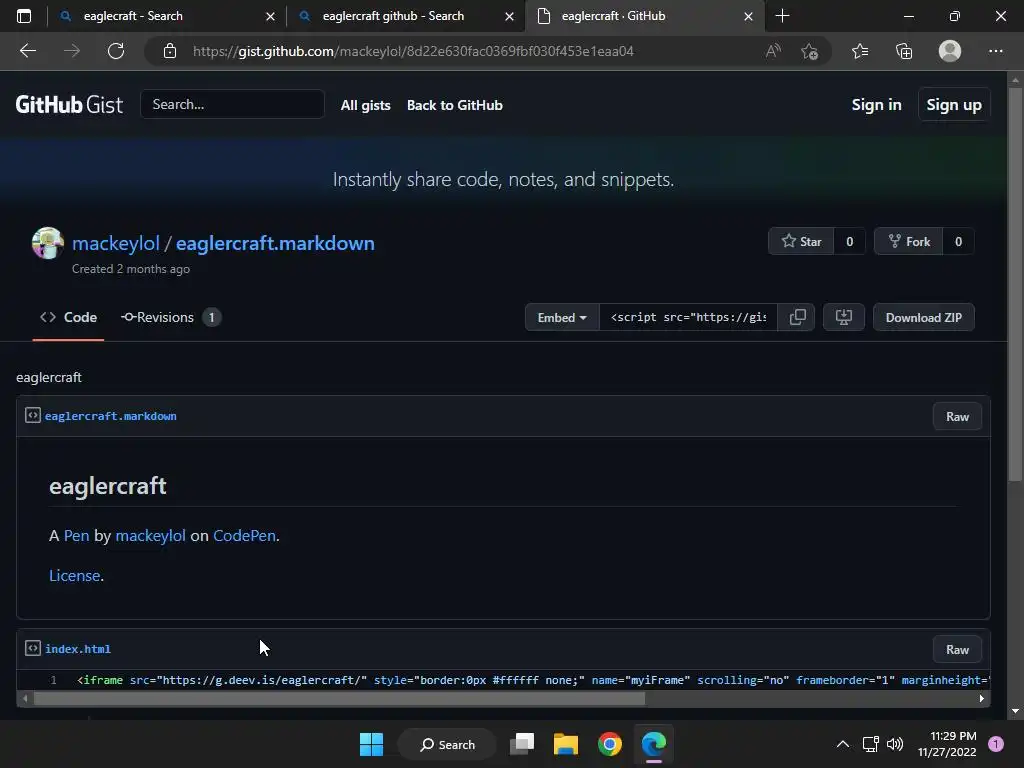Click All gists in header

pyautogui.click(x=366, y=105)
